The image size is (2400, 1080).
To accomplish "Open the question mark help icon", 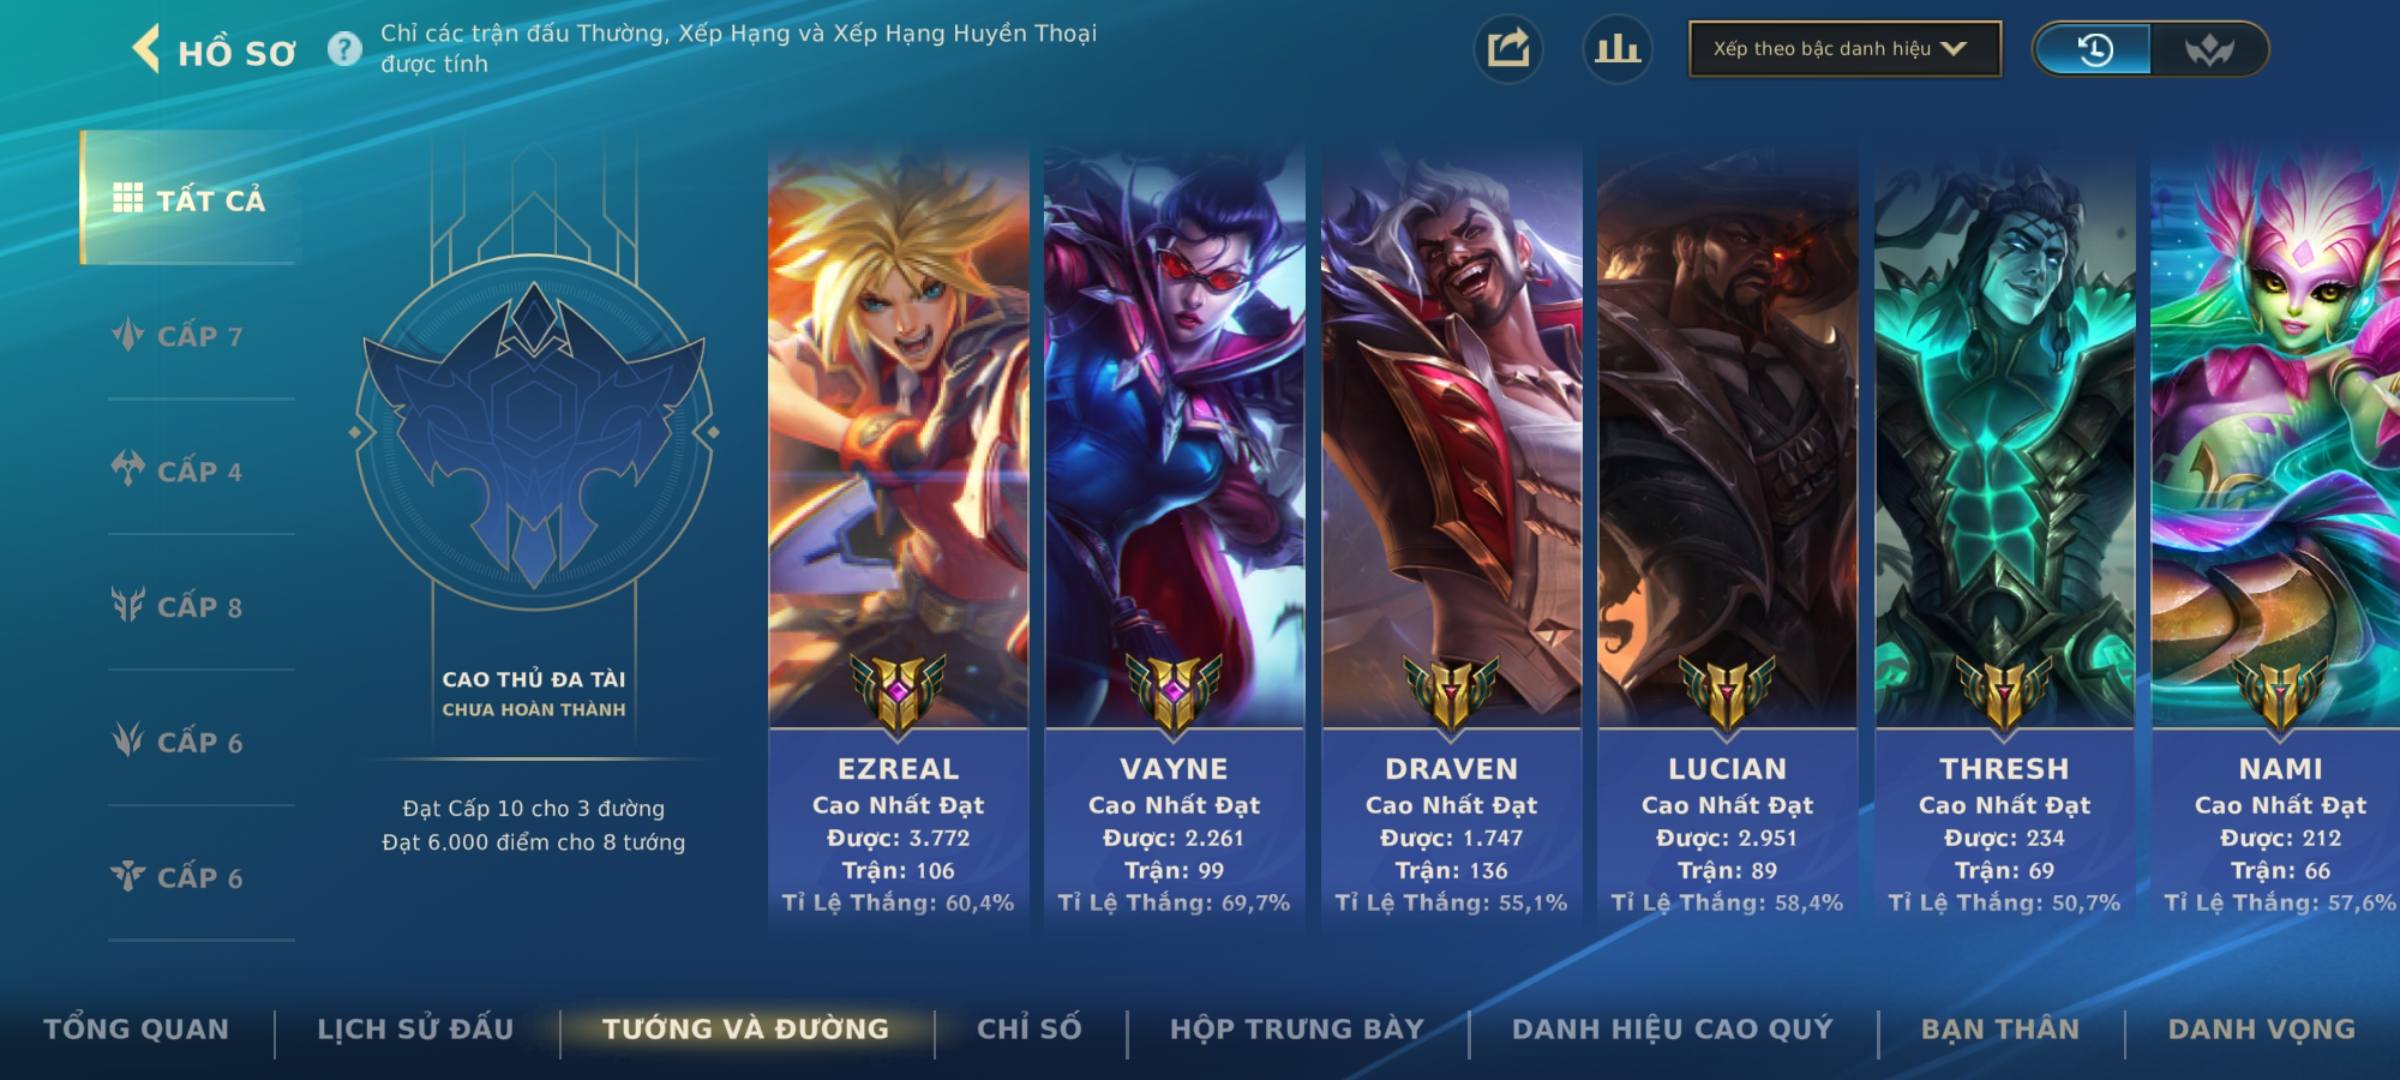I will pos(345,49).
